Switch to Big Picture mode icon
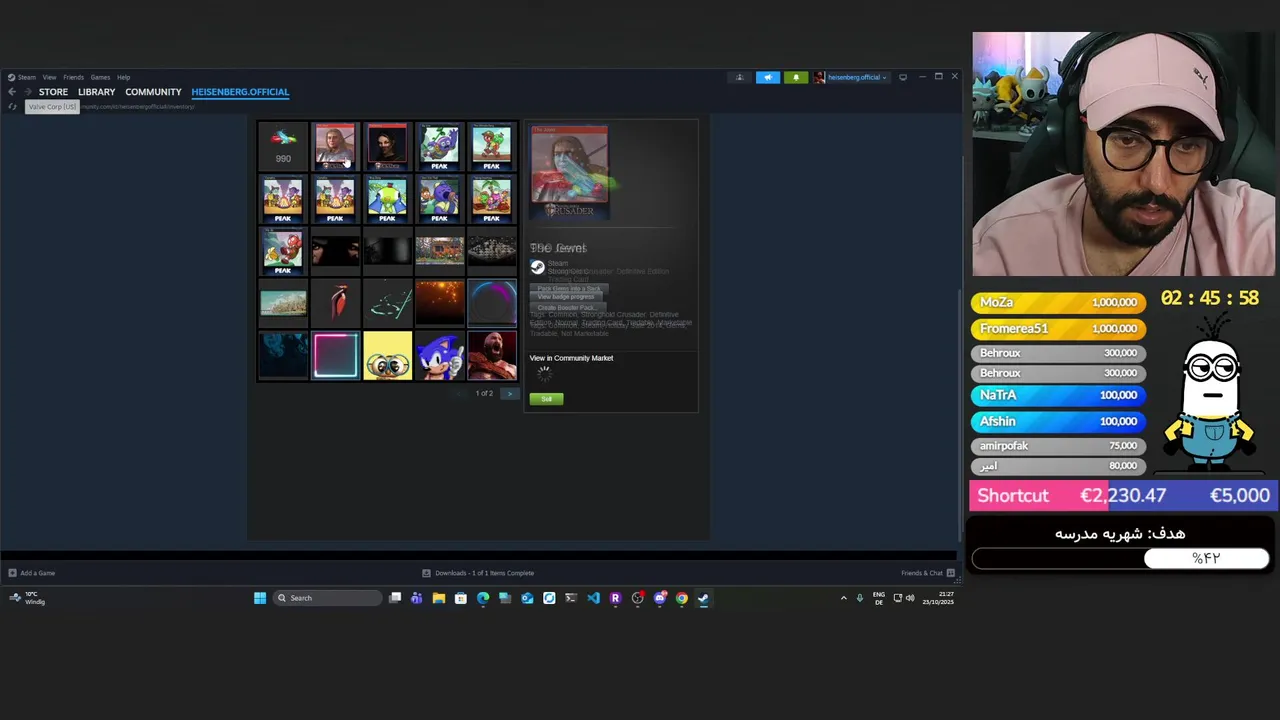 click(x=903, y=77)
